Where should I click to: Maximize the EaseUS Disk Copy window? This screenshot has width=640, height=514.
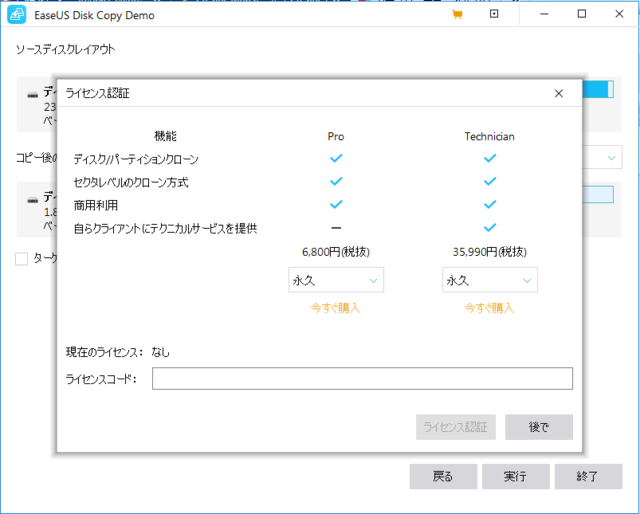click(x=582, y=14)
